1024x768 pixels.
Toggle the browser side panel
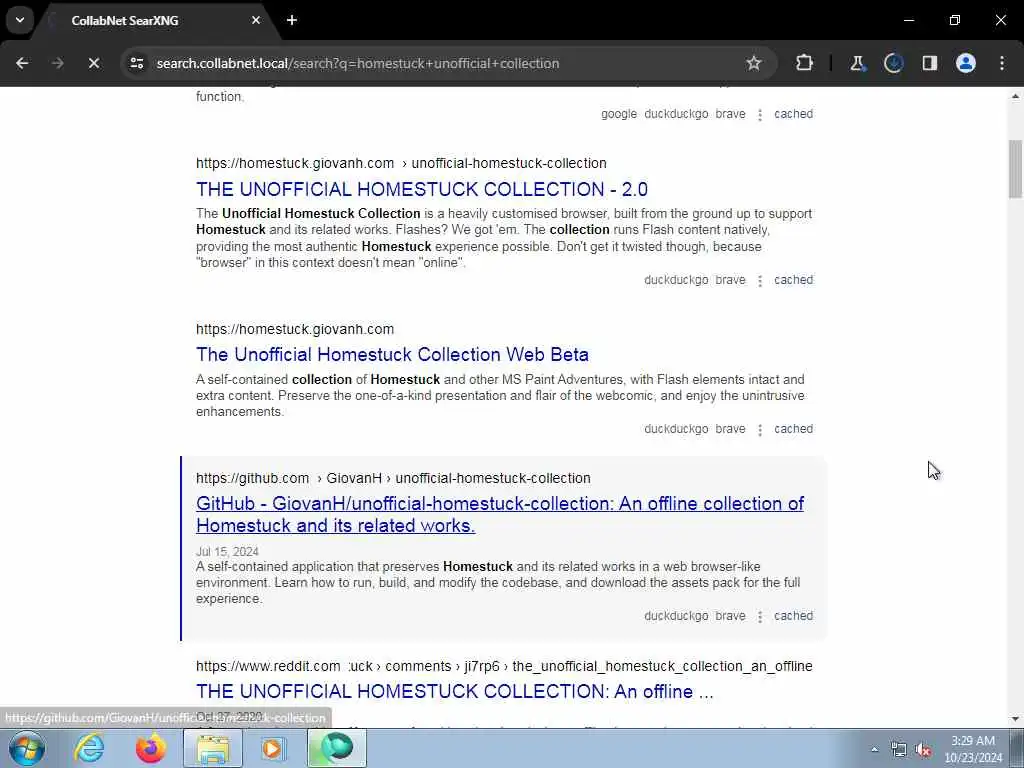(929, 63)
